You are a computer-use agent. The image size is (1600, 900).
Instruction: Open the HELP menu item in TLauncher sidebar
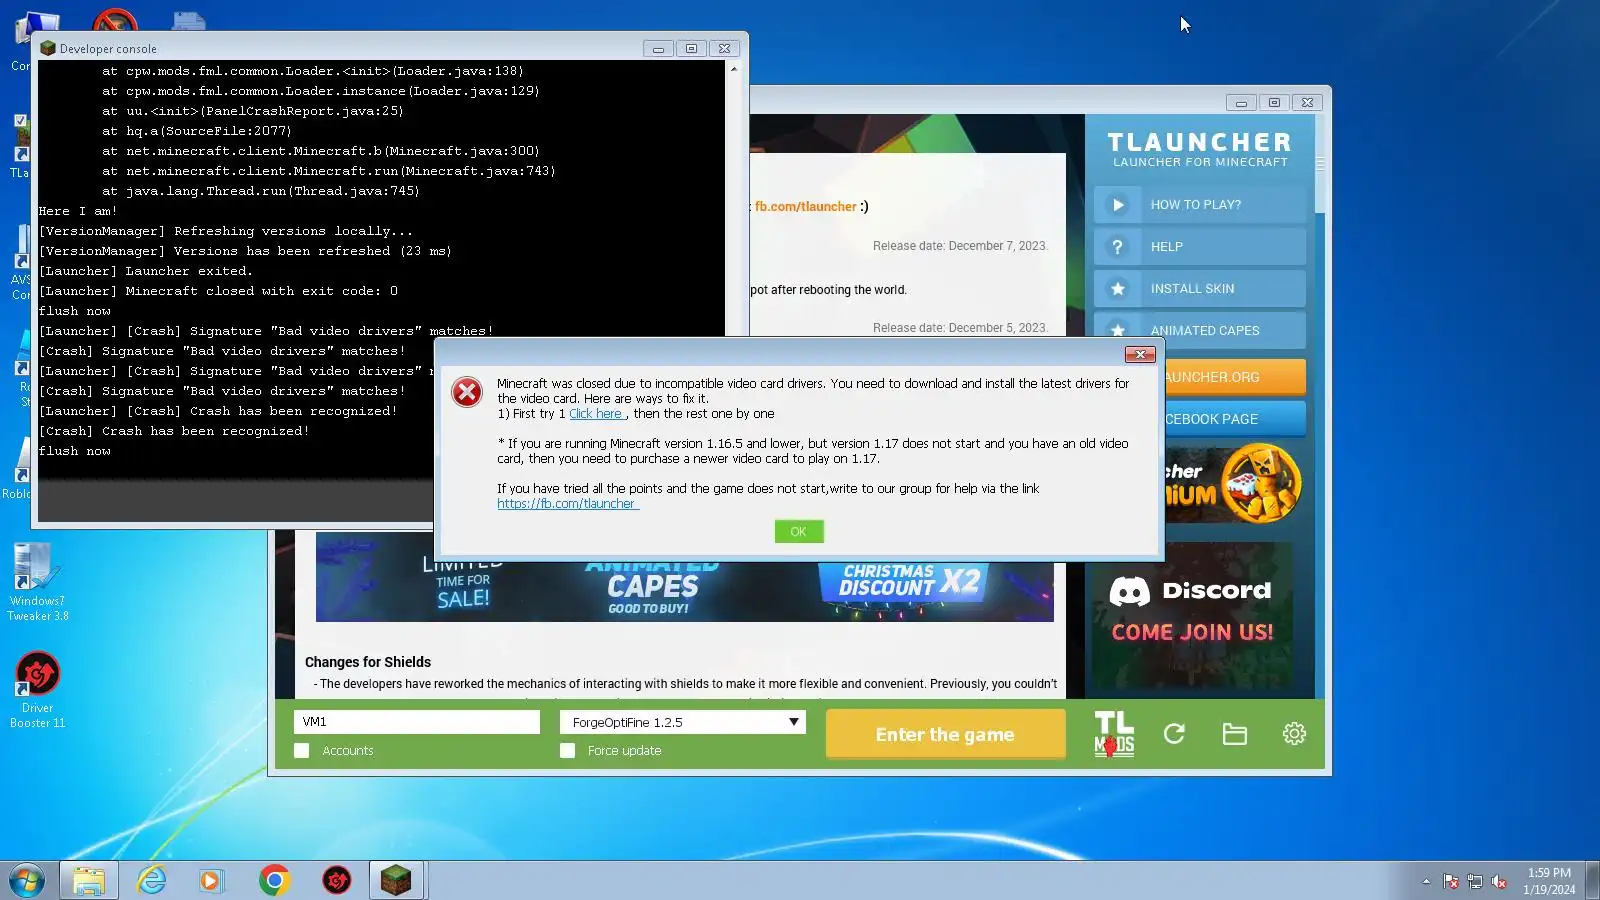point(1200,247)
